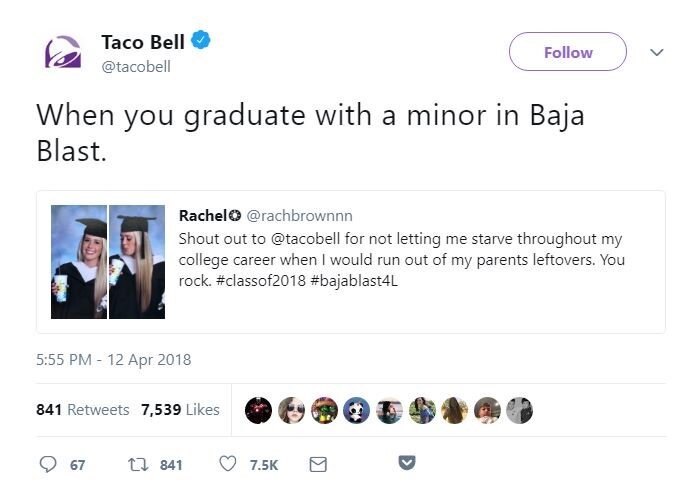The image size is (700, 498).
Task: Open Rachel's graduation photo thumbnail
Action: 108,262
